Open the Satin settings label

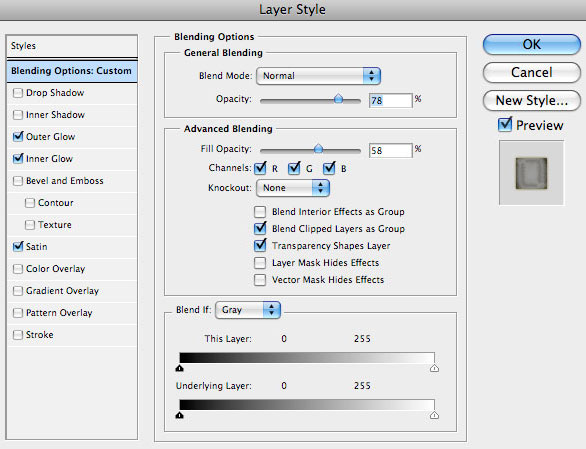pos(37,247)
